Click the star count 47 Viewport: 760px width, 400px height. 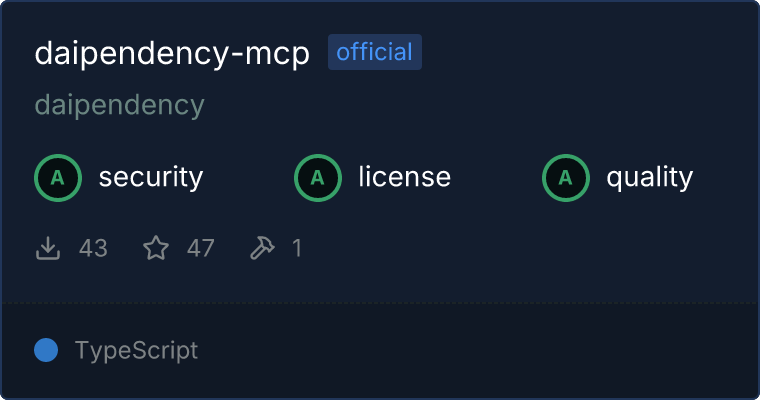[x=201, y=248]
